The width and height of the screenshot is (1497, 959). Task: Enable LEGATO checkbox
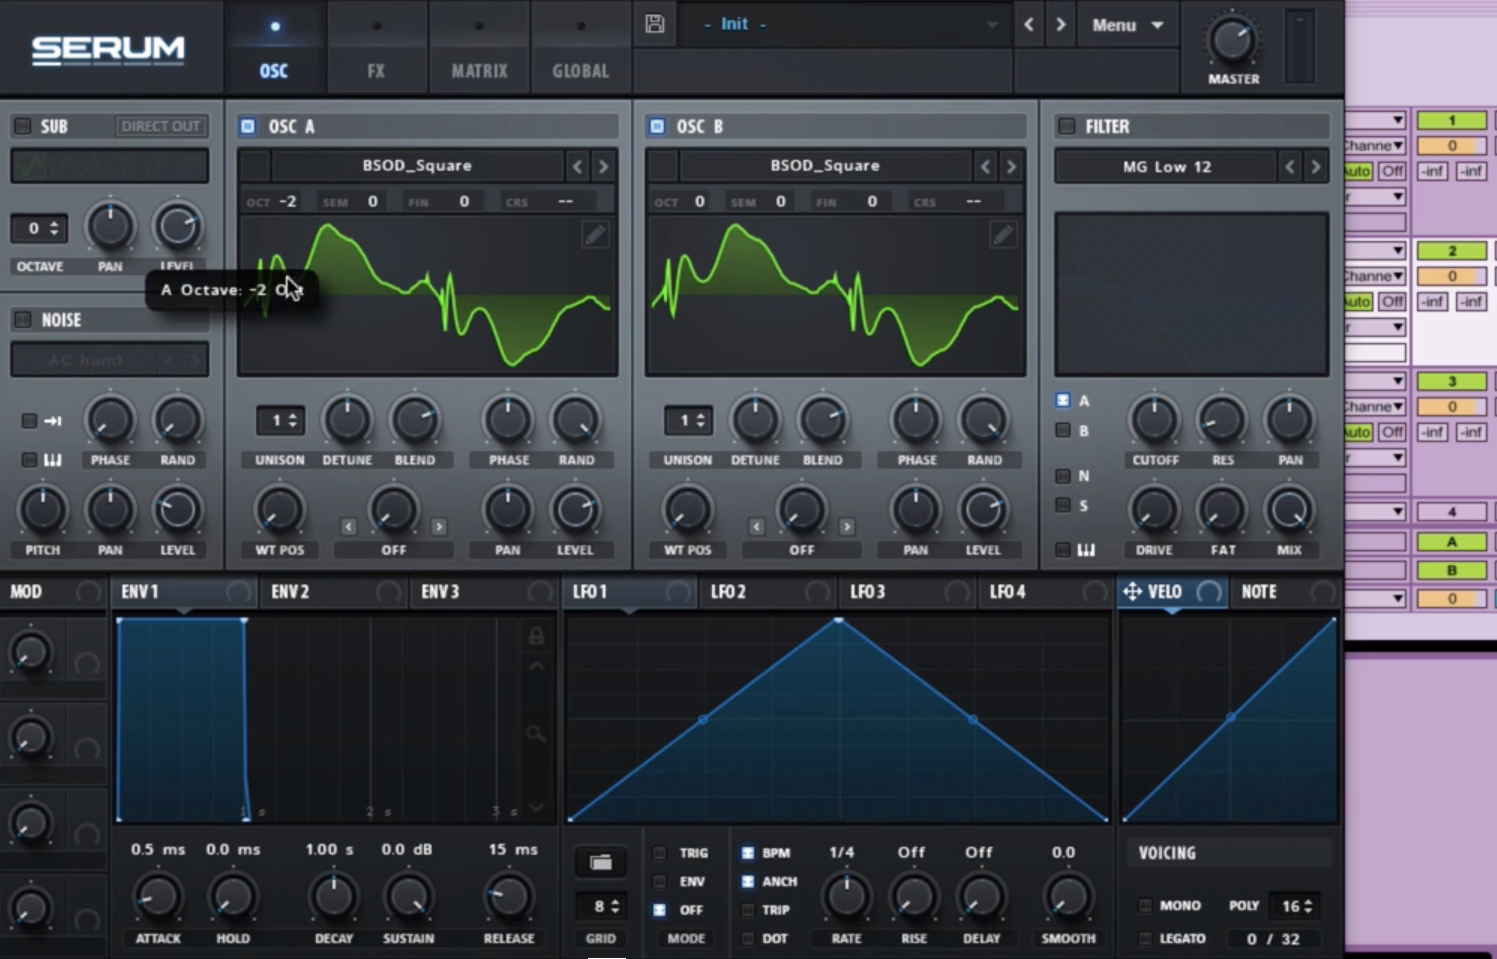1145,938
